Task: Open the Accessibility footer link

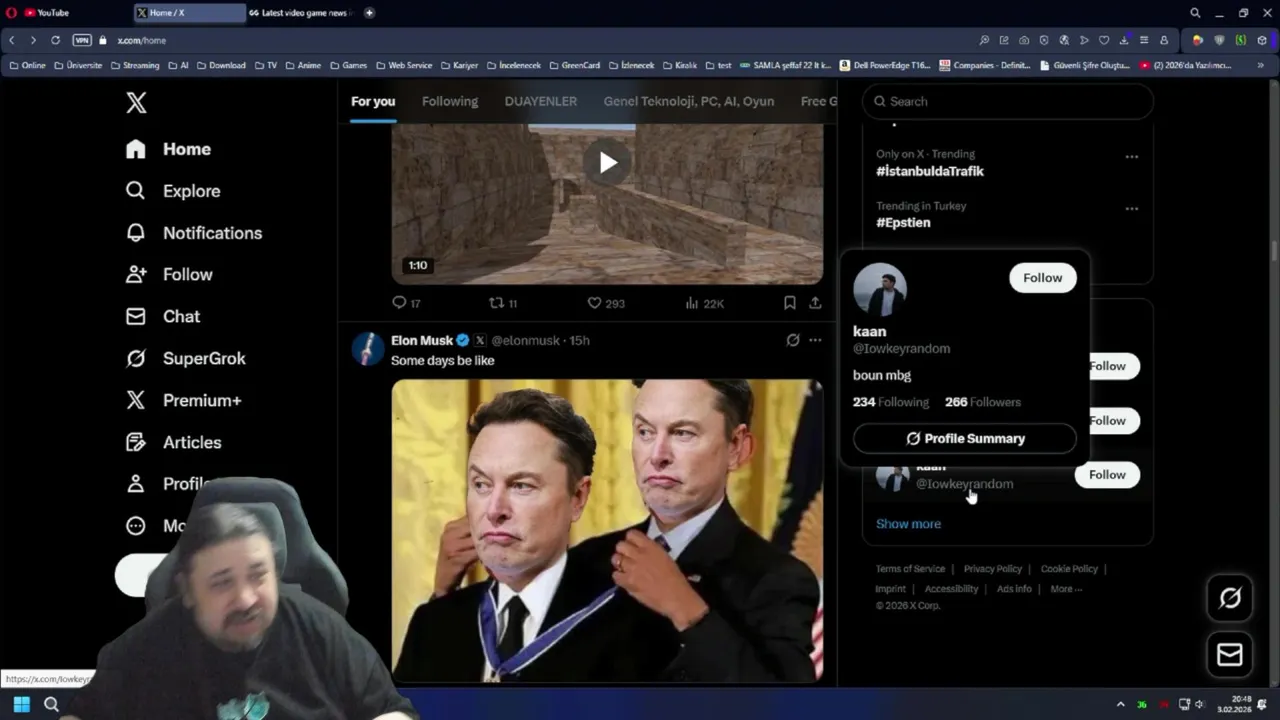Action: pos(951,589)
